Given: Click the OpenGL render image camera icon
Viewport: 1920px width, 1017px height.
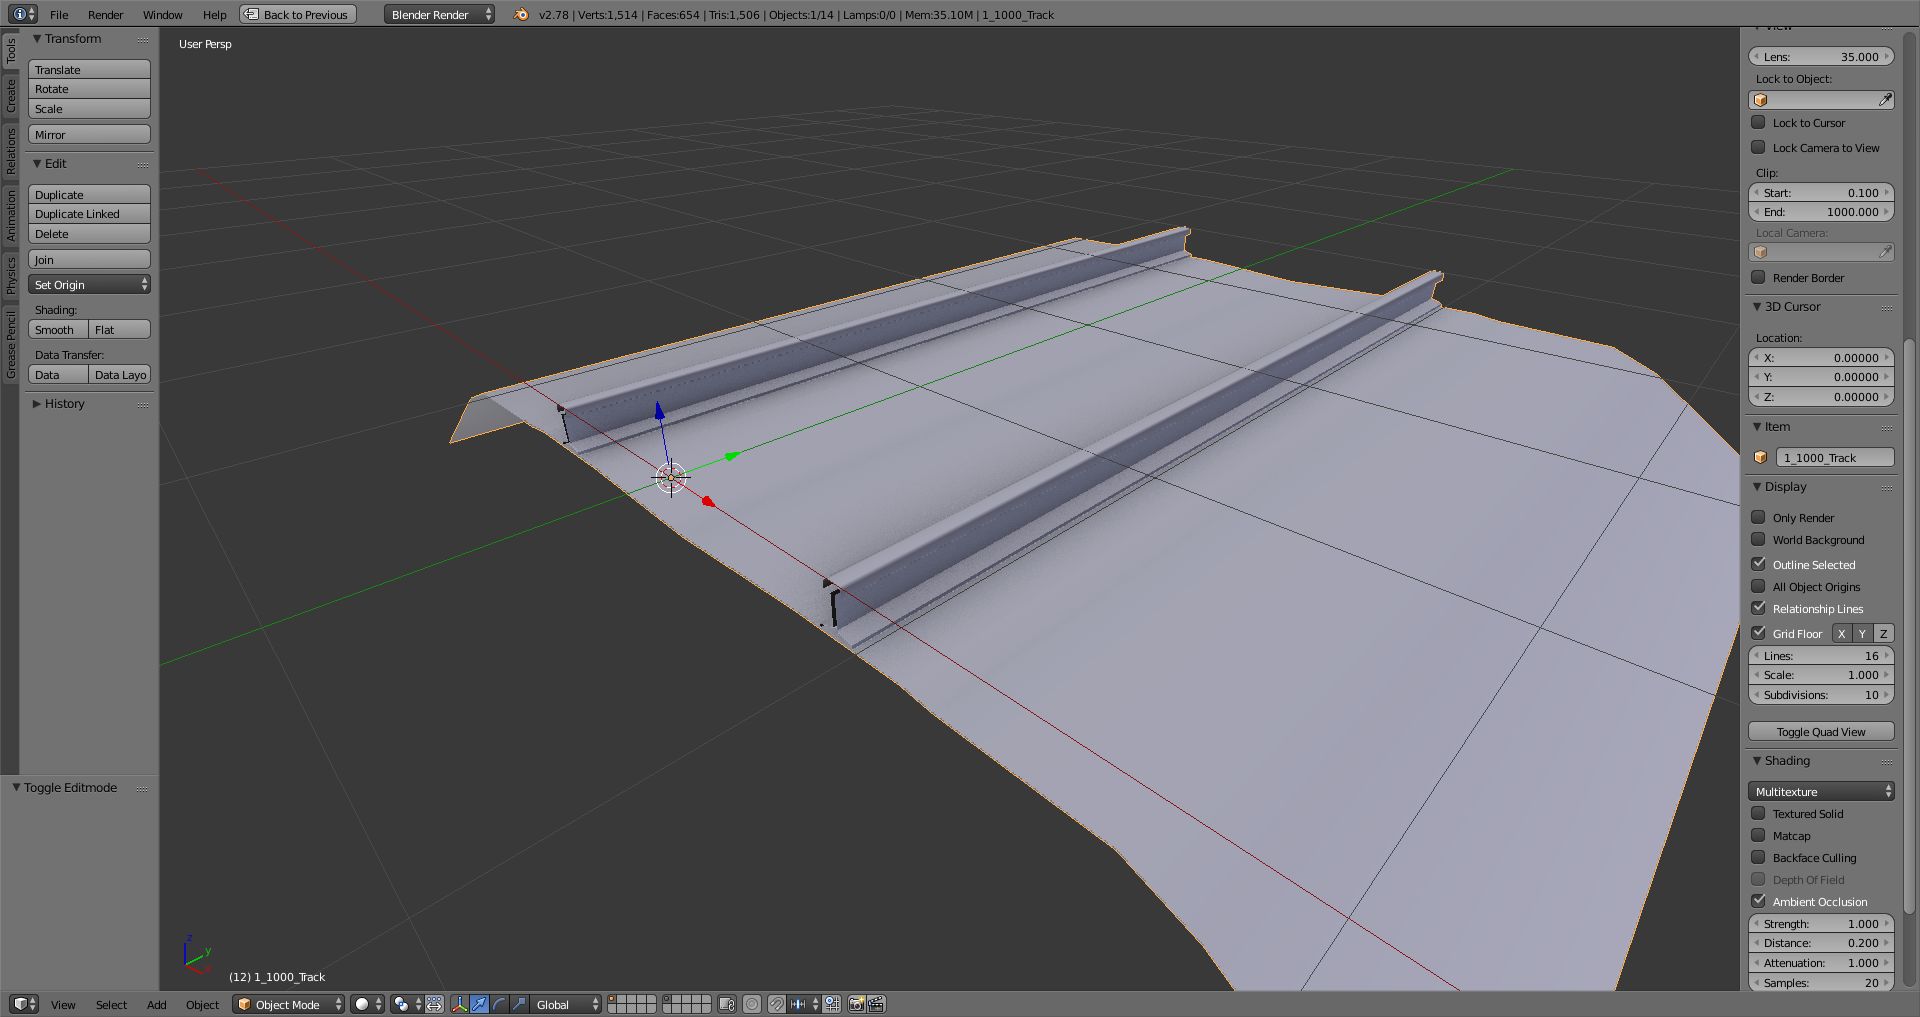Looking at the screenshot, I should pyautogui.click(x=857, y=1004).
